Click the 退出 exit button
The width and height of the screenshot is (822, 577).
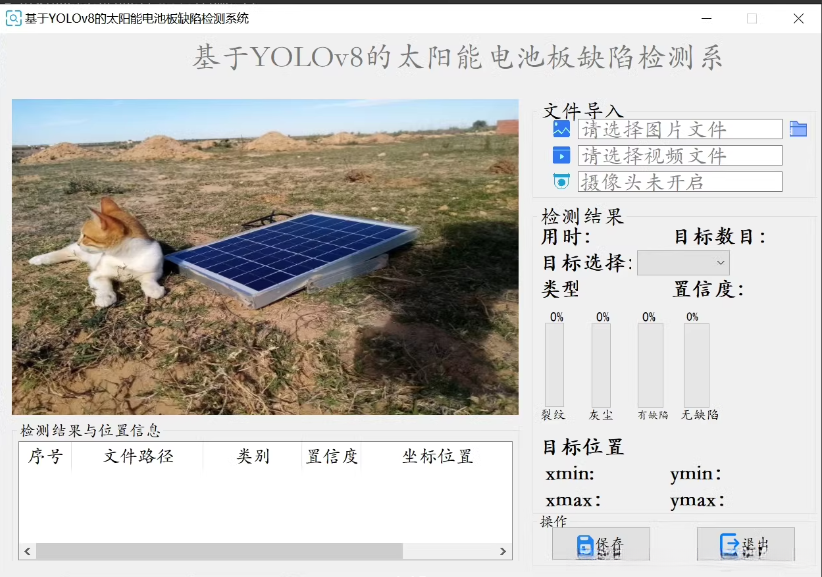[745, 545]
